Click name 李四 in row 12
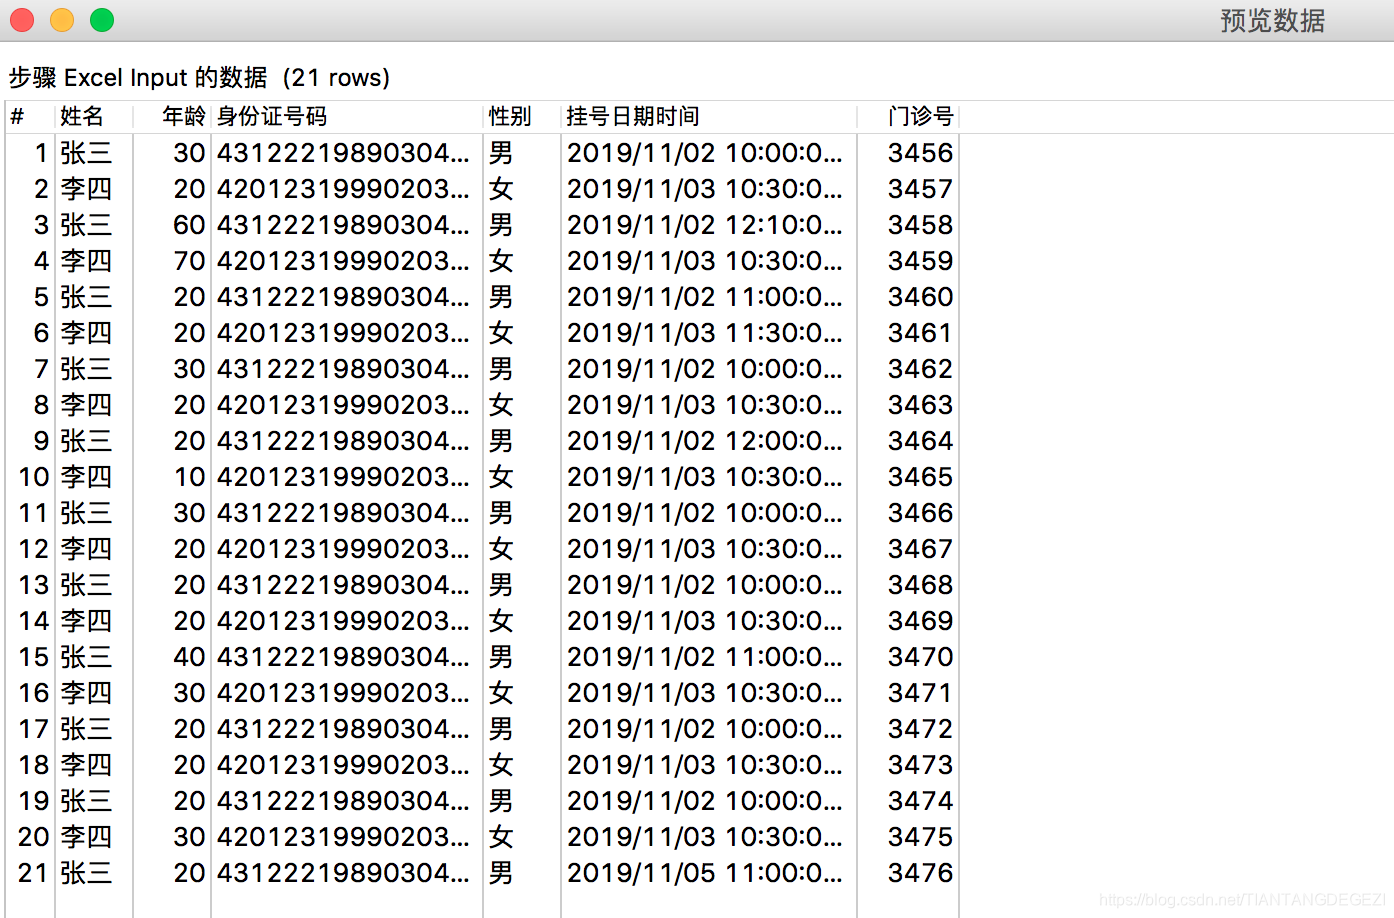Screen dimensions: 1394x918 [86, 549]
